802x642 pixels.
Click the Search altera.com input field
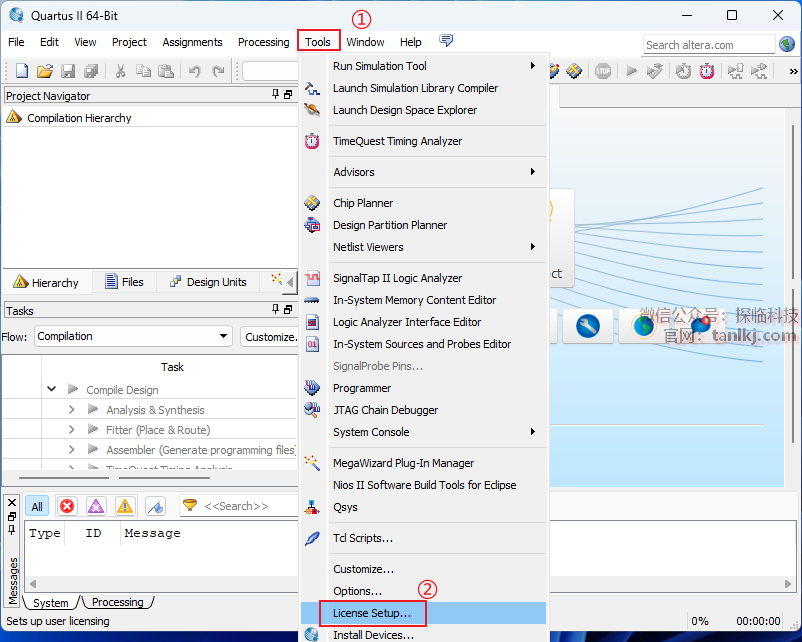point(709,44)
